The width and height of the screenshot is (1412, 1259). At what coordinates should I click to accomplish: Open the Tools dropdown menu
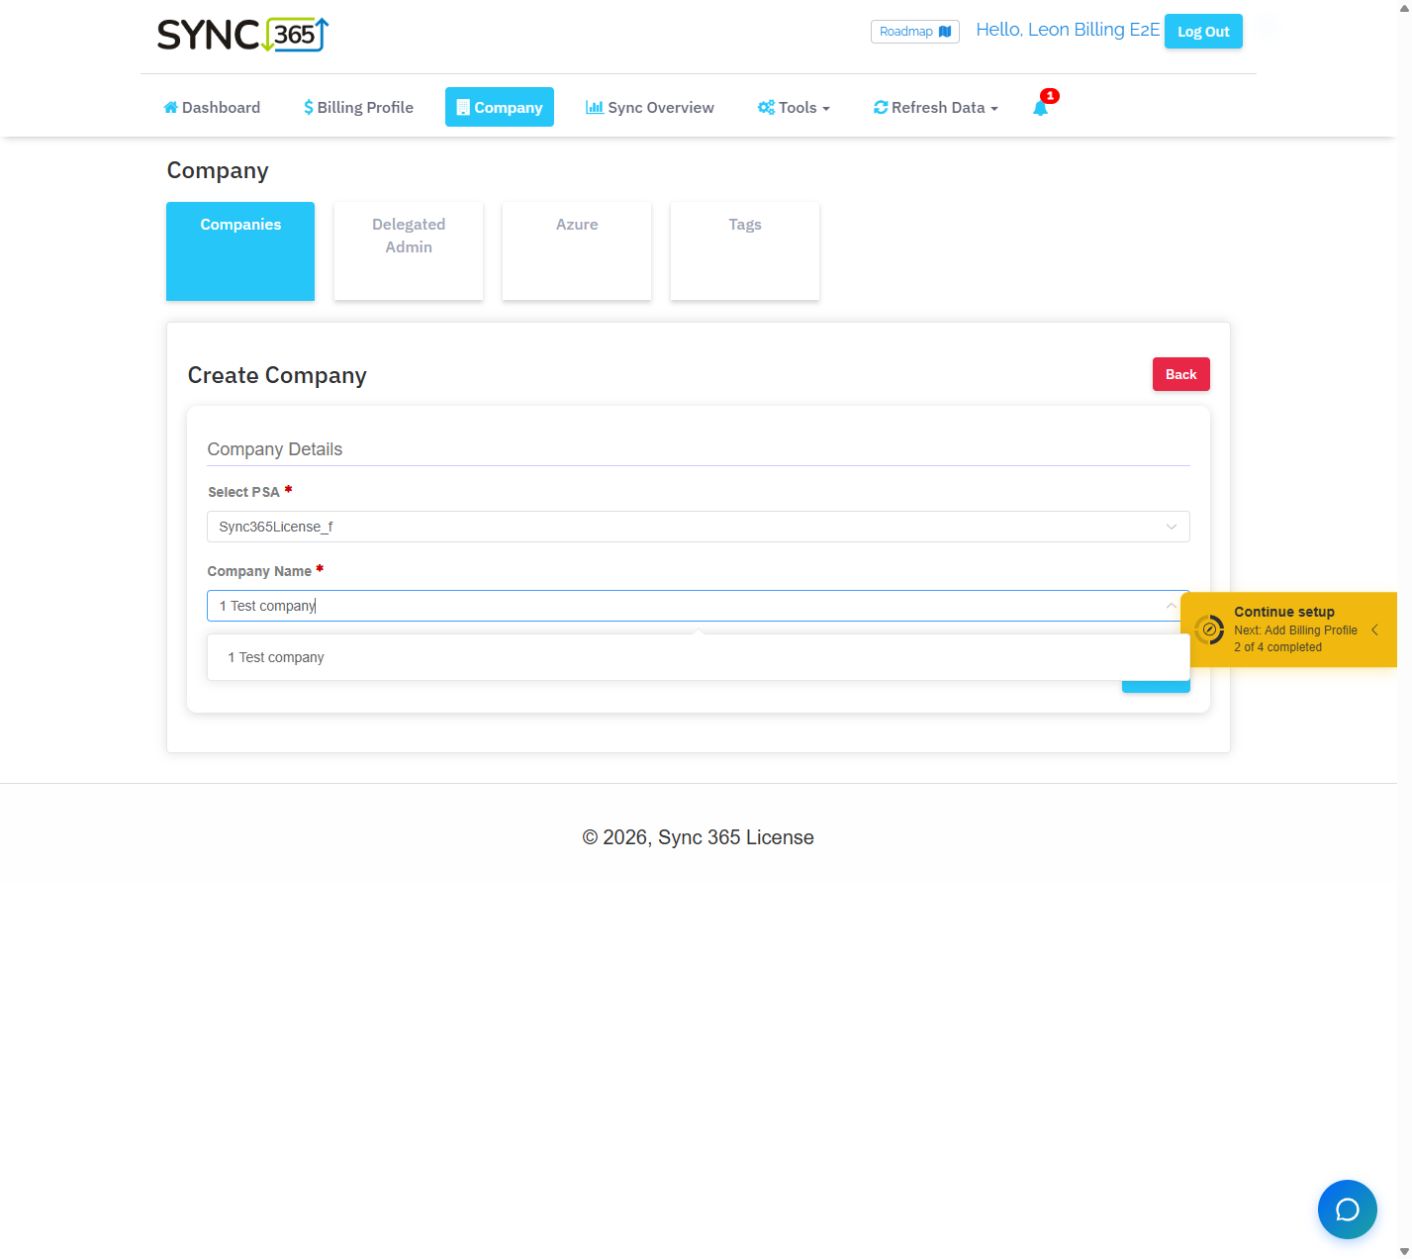(794, 107)
